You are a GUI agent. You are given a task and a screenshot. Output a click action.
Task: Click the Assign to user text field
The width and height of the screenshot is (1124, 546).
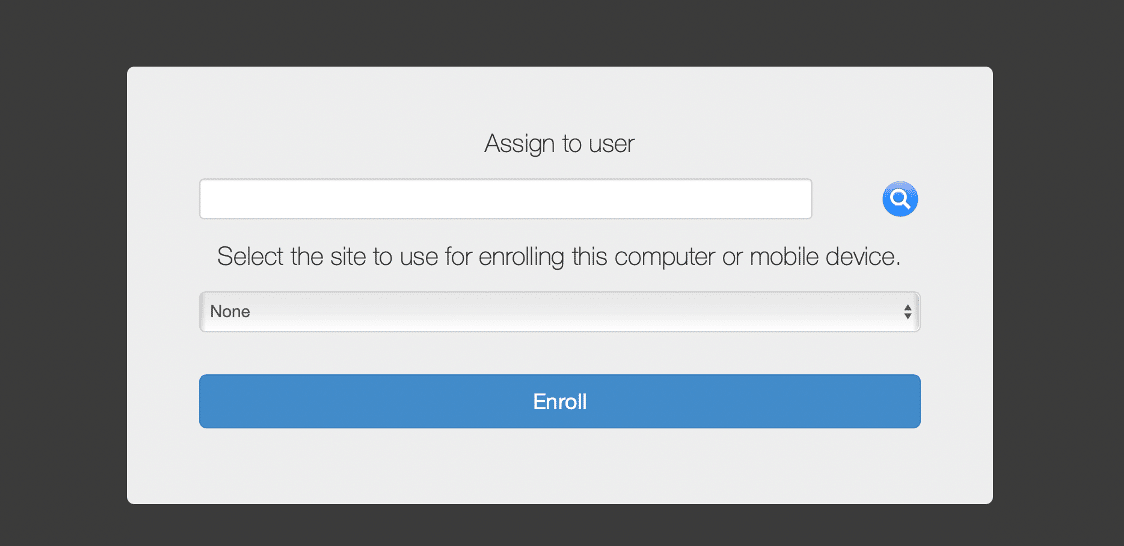(505, 199)
